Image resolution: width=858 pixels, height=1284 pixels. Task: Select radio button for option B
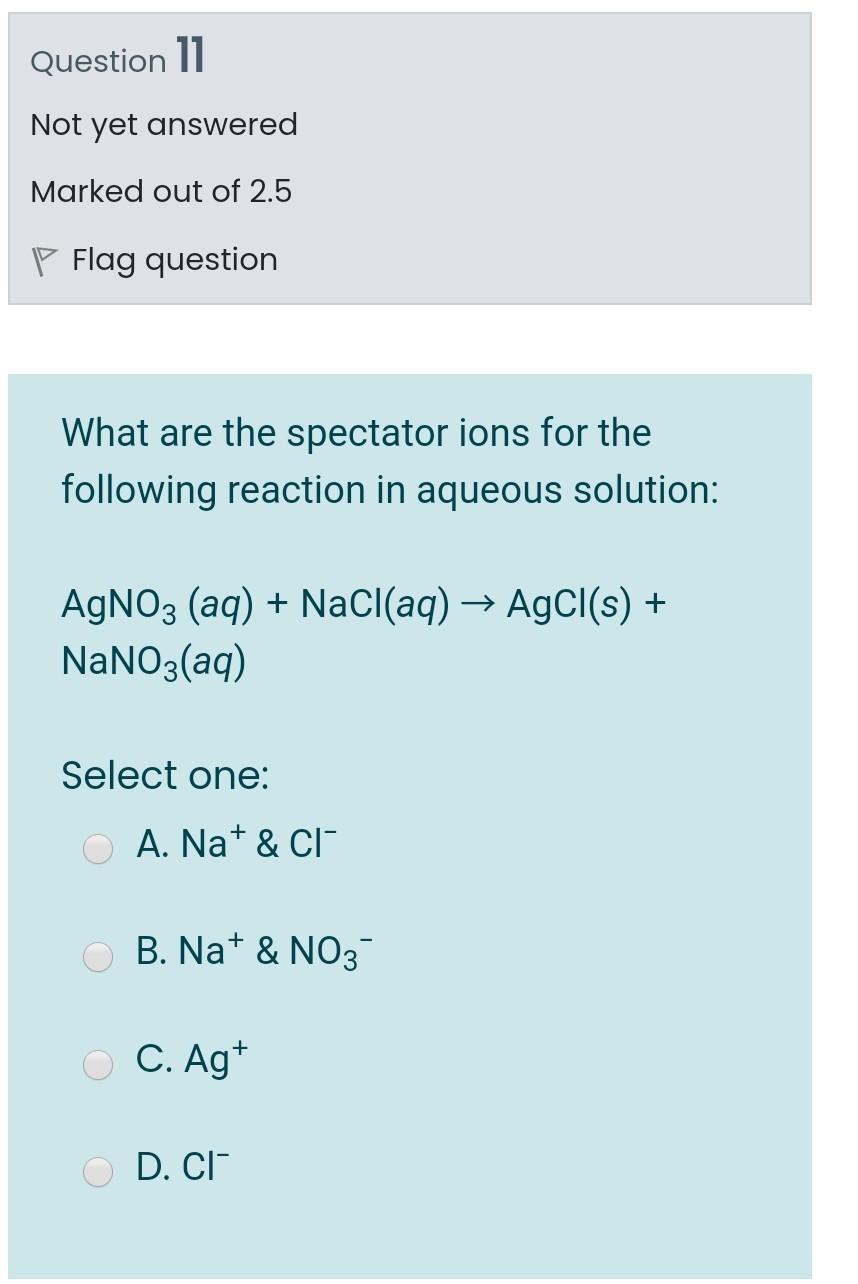pos(97,957)
